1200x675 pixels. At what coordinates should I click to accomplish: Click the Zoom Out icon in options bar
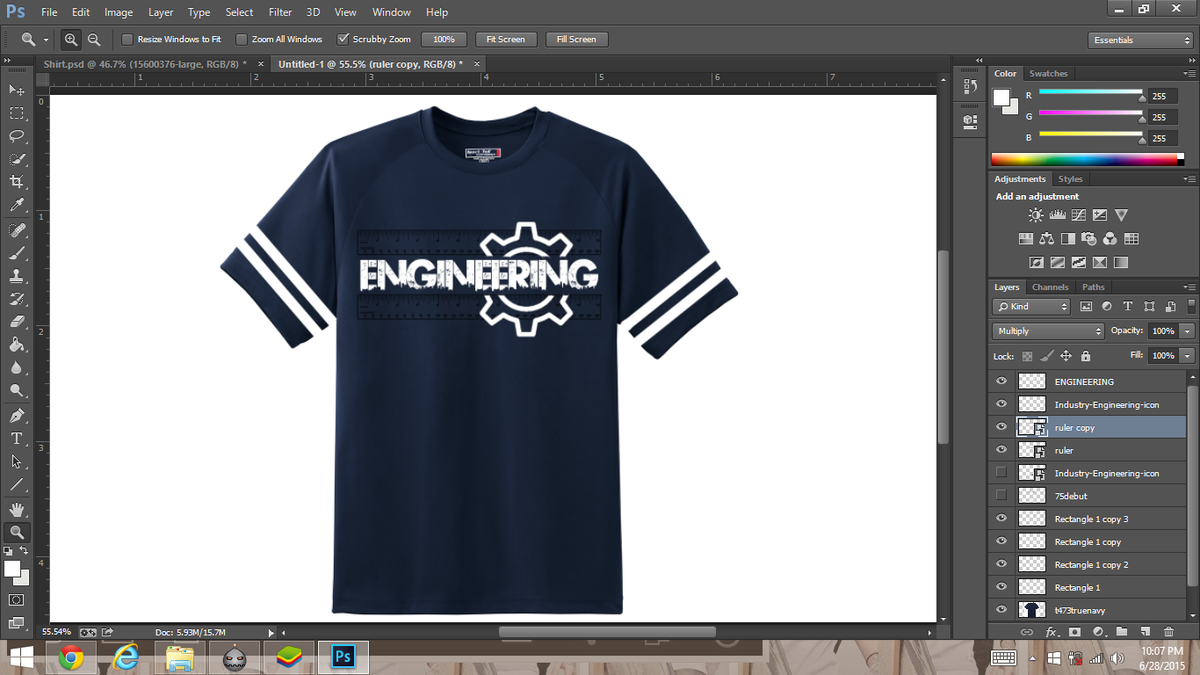(x=94, y=39)
